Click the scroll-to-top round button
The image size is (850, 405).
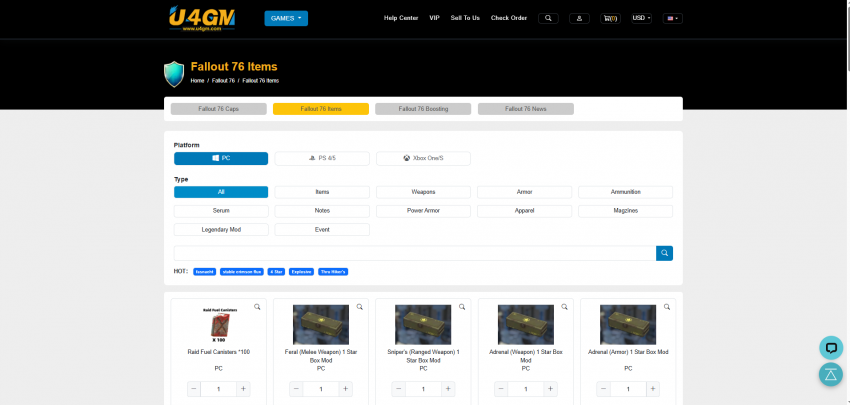(x=830, y=375)
